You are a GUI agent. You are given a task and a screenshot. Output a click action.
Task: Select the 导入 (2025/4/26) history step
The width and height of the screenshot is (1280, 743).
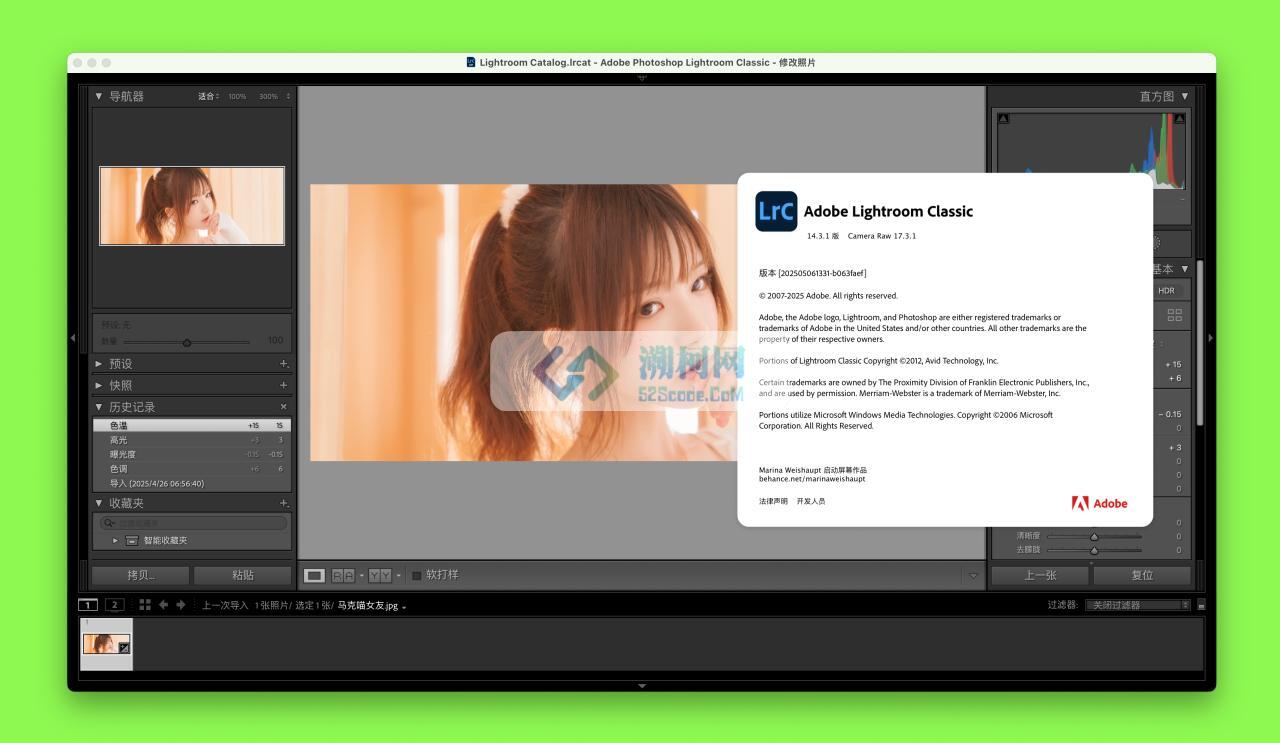[x=192, y=483]
